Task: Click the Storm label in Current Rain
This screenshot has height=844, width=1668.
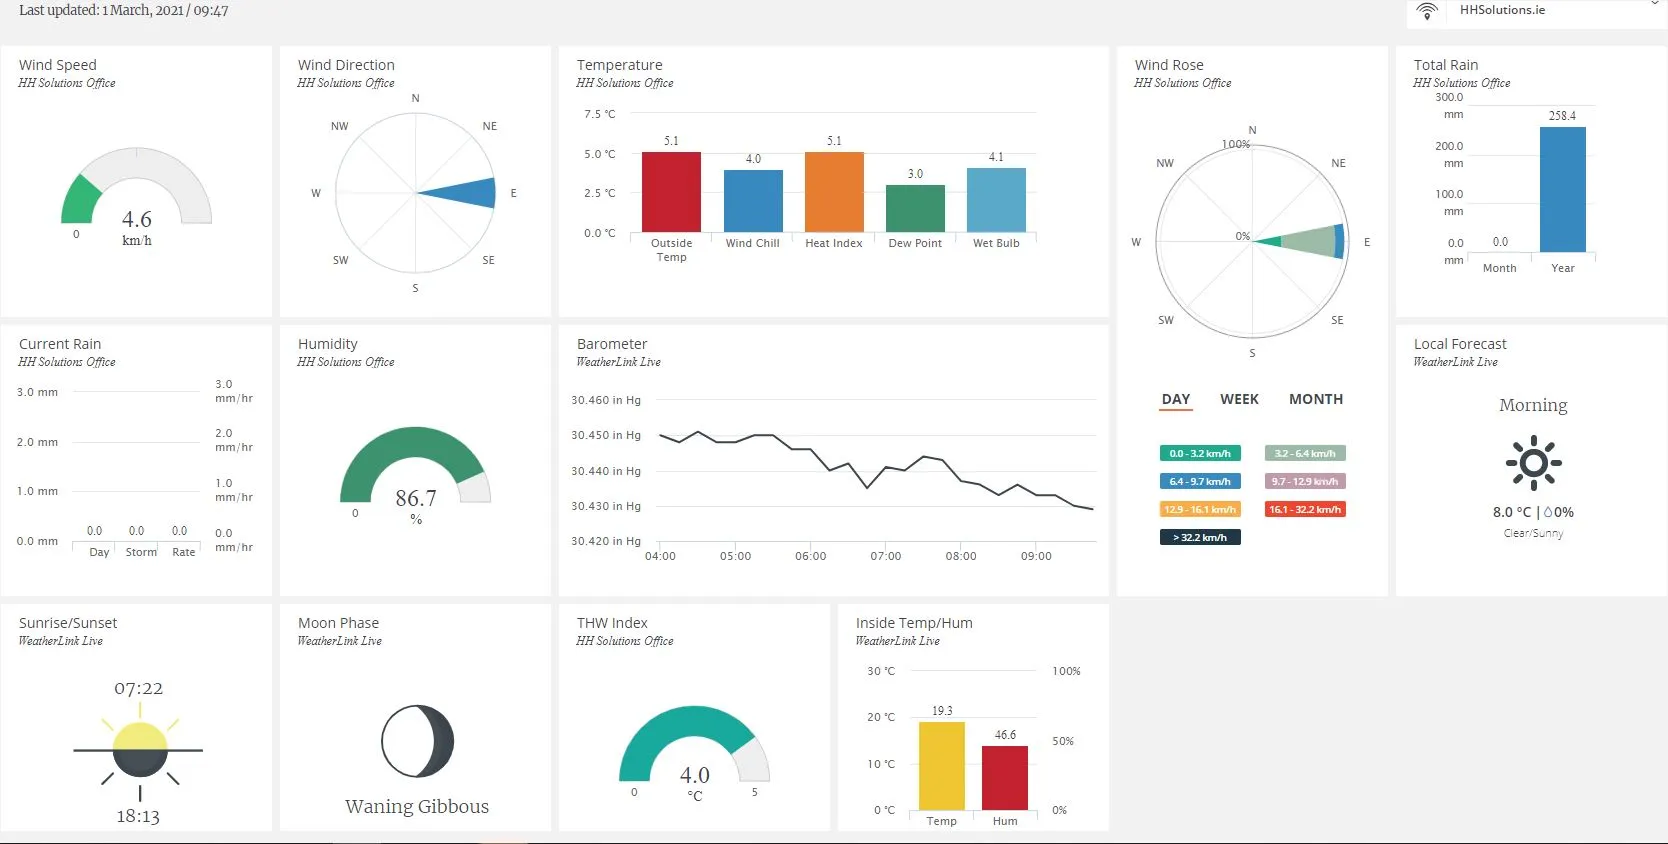Action: (x=141, y=552)
